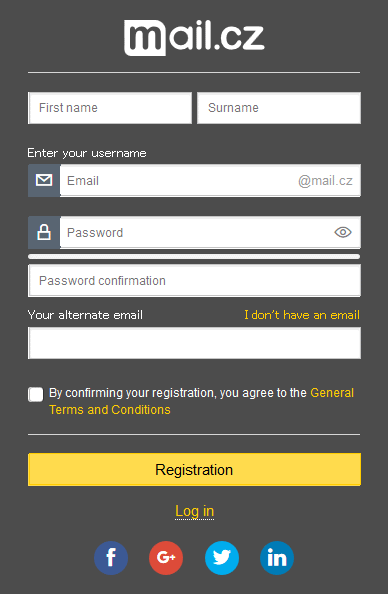This screenshot has height=594, width=388.
Task: Click the password strength bar
Action: 194,256
